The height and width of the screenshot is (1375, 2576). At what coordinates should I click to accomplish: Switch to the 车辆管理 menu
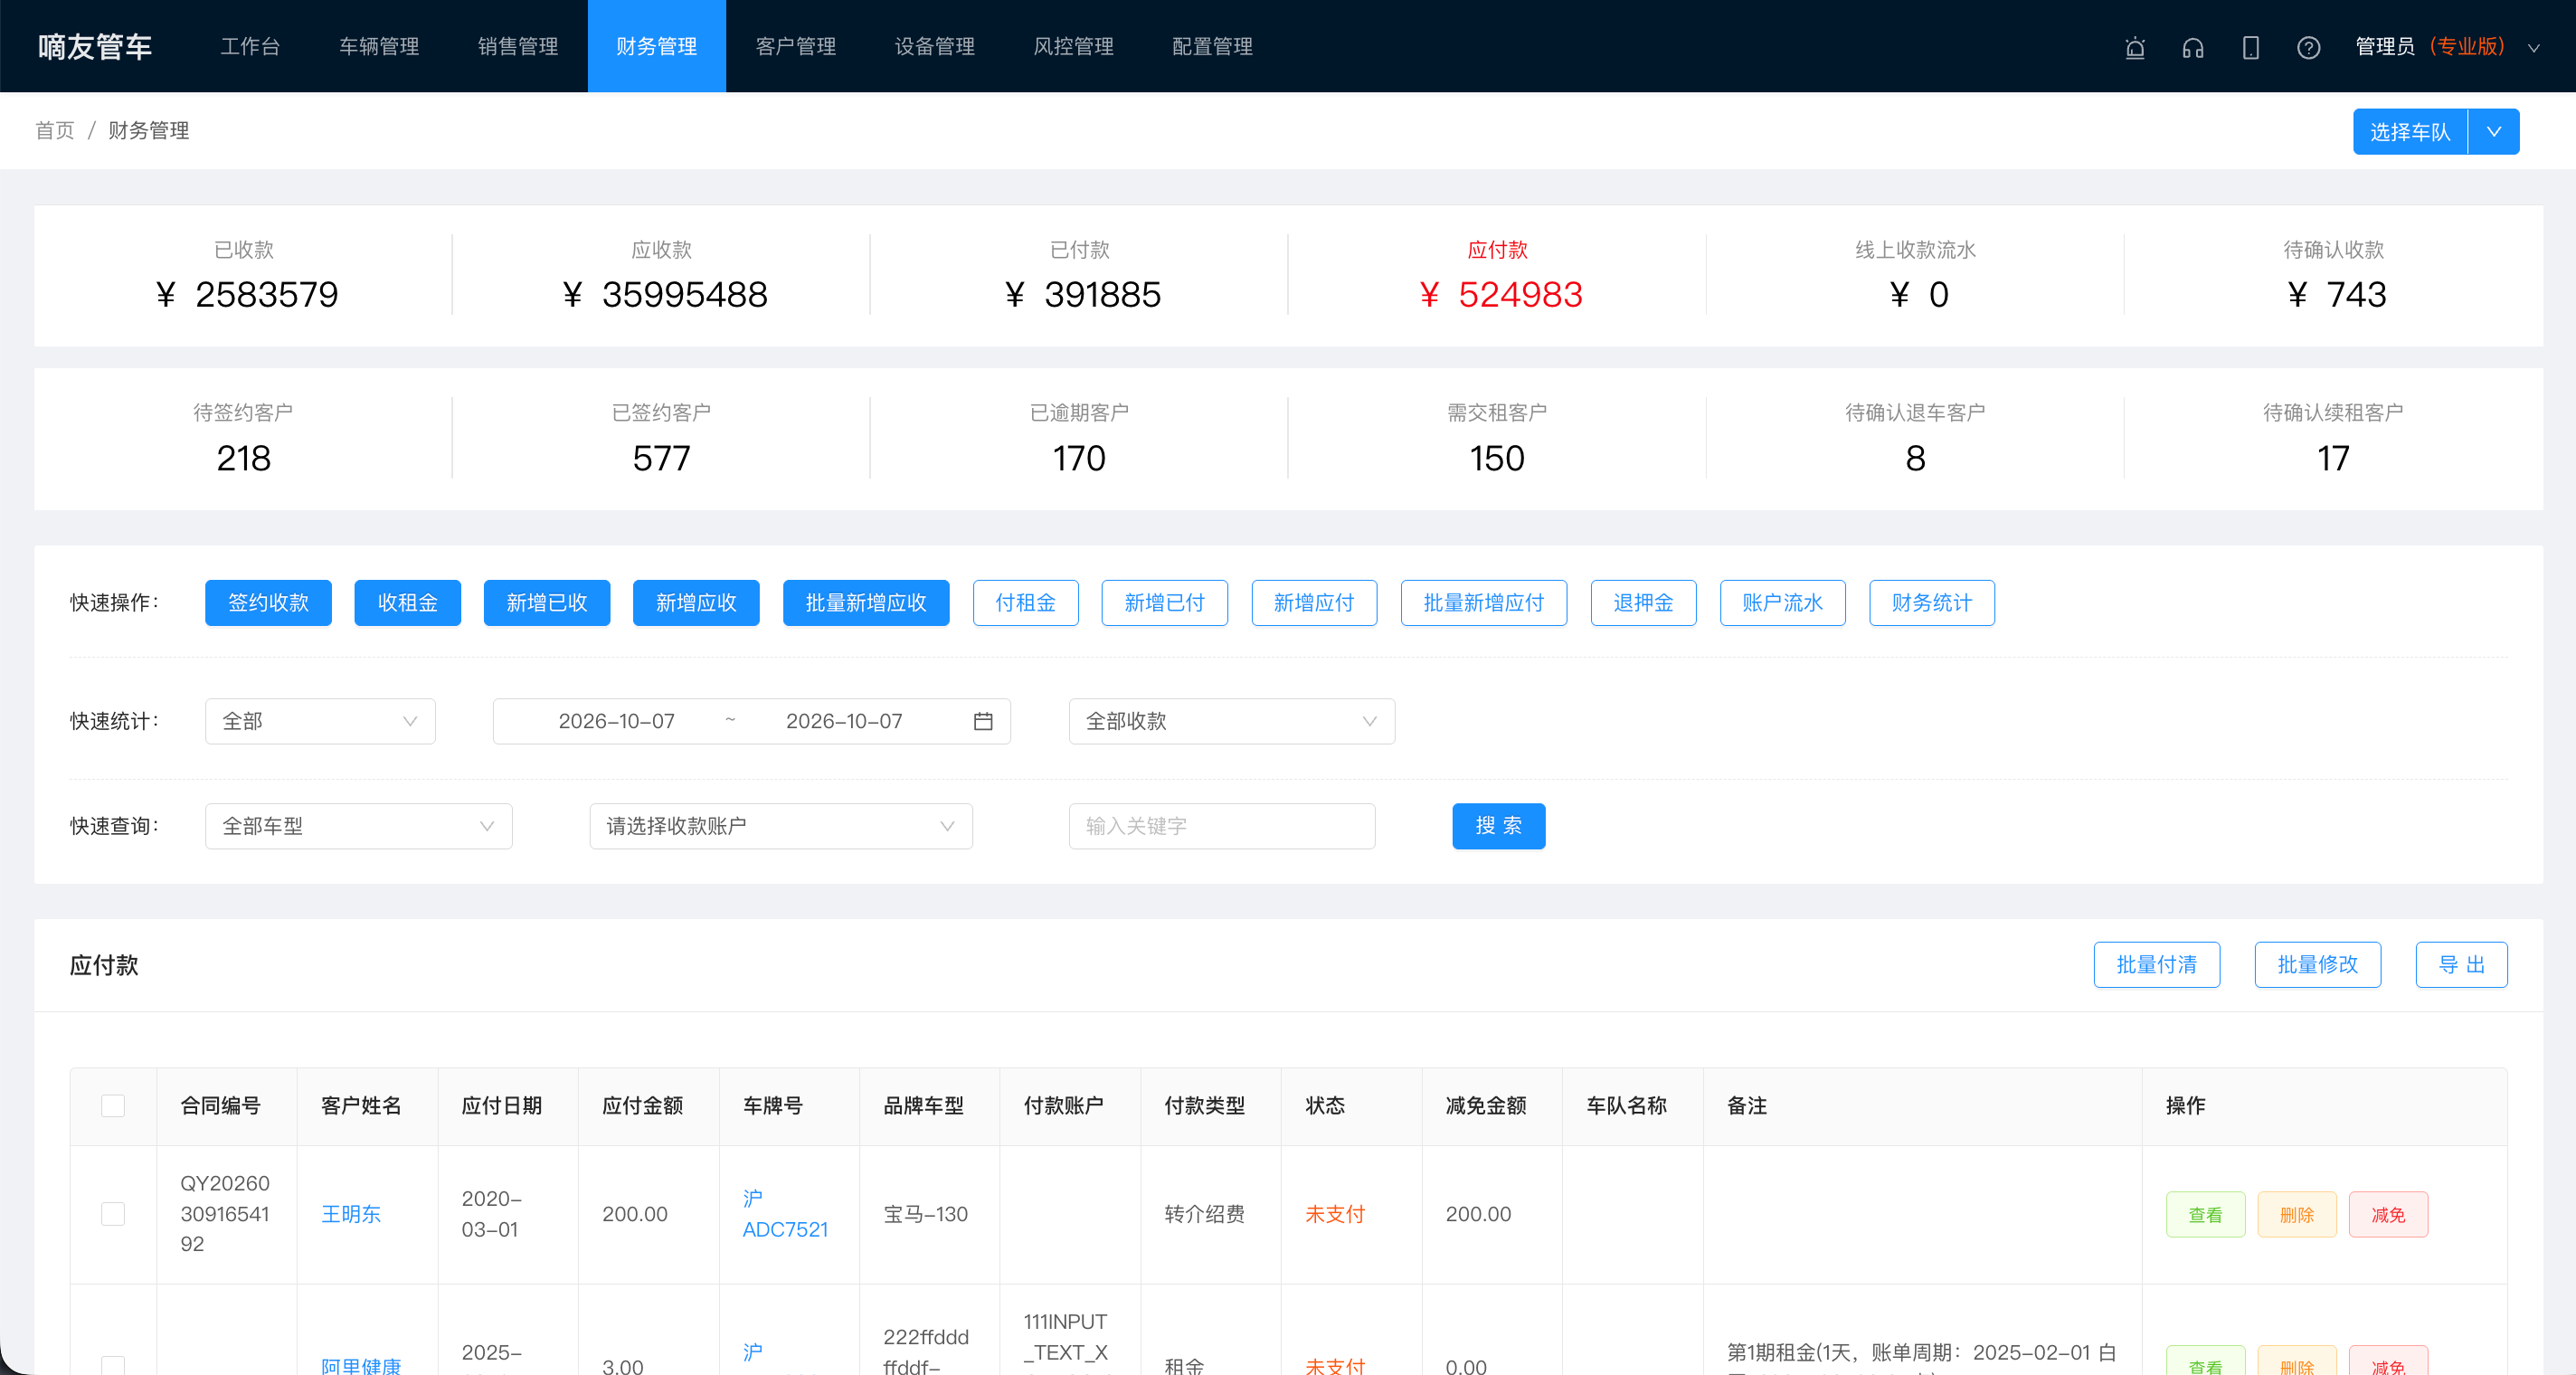click(379, 46)
